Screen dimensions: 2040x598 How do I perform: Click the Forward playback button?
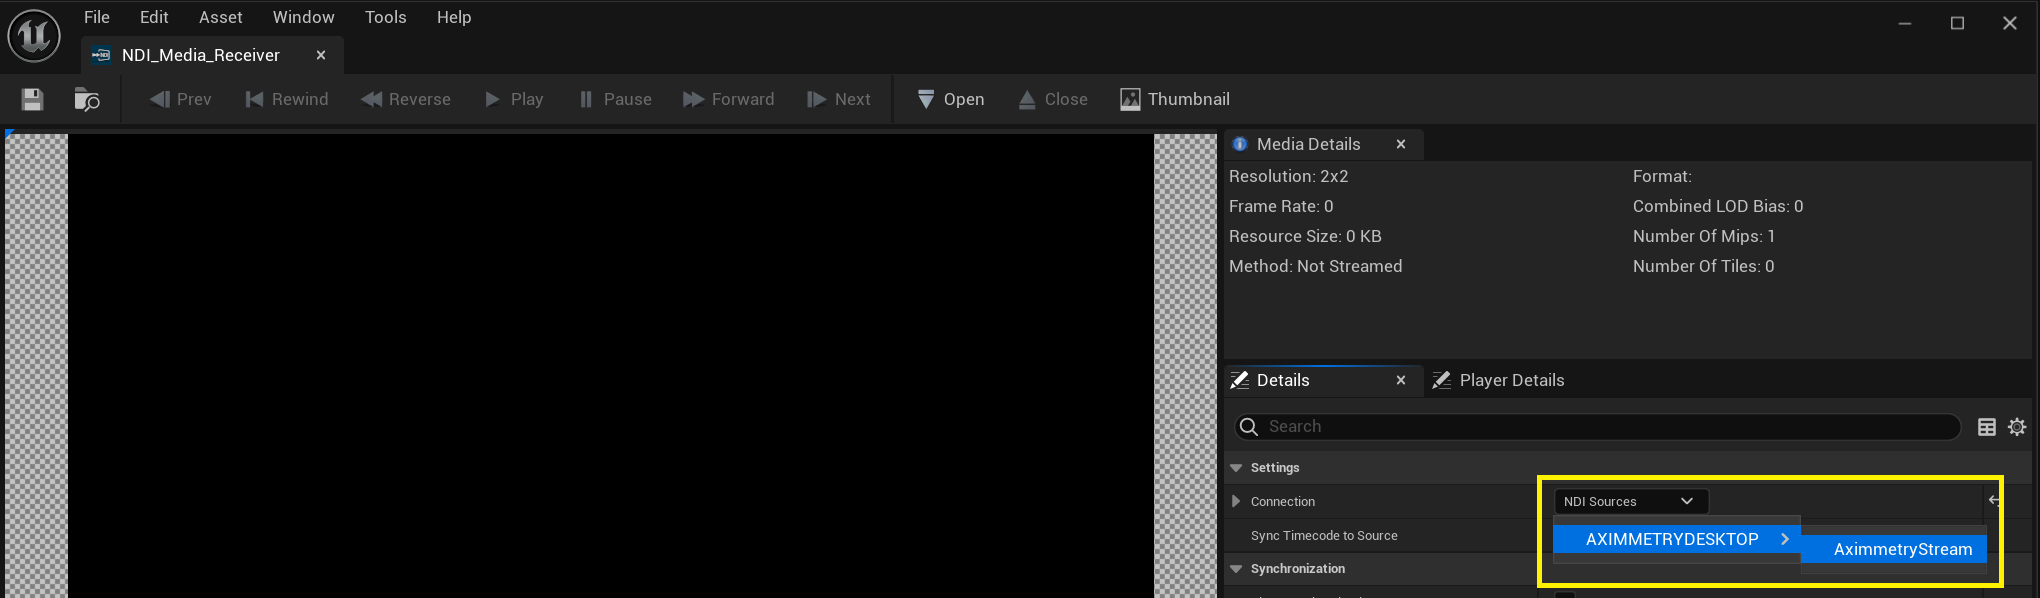728,99
